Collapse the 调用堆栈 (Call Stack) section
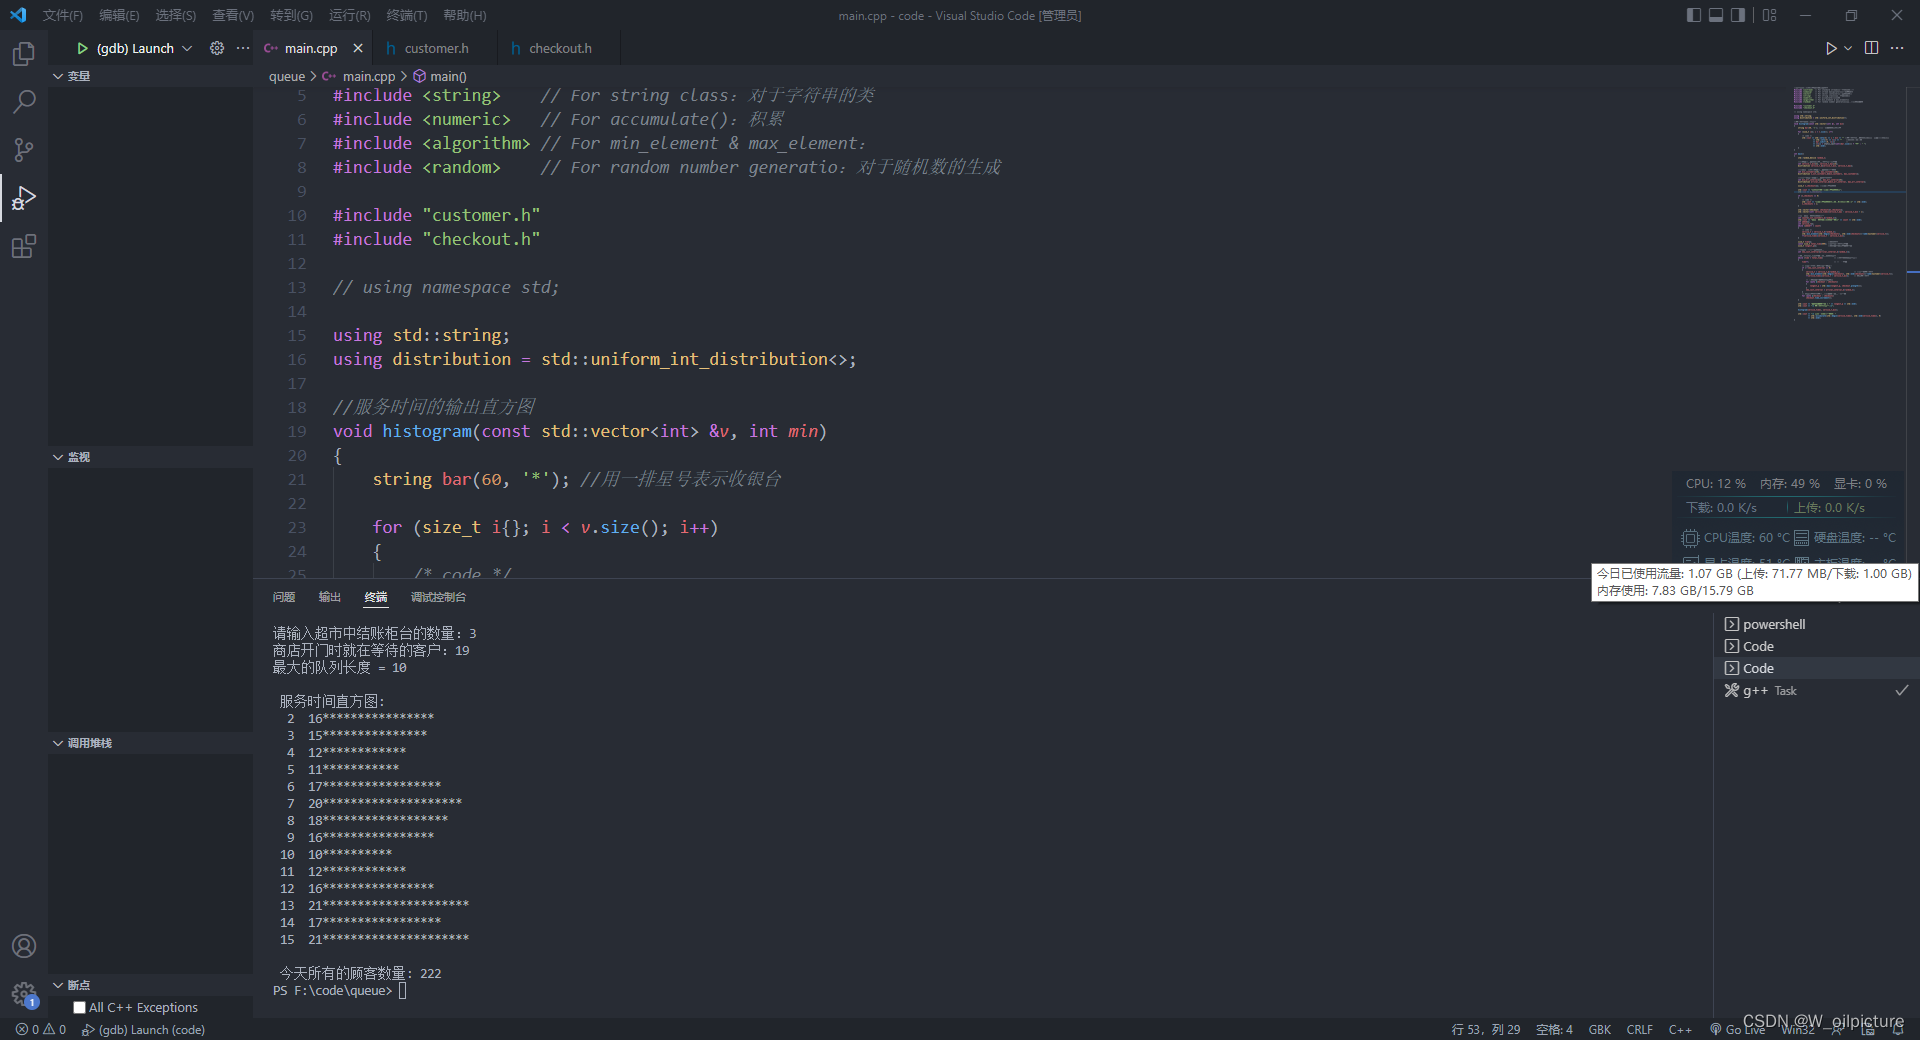This screenshot has height=1040, width=1920. coord(150,743)
